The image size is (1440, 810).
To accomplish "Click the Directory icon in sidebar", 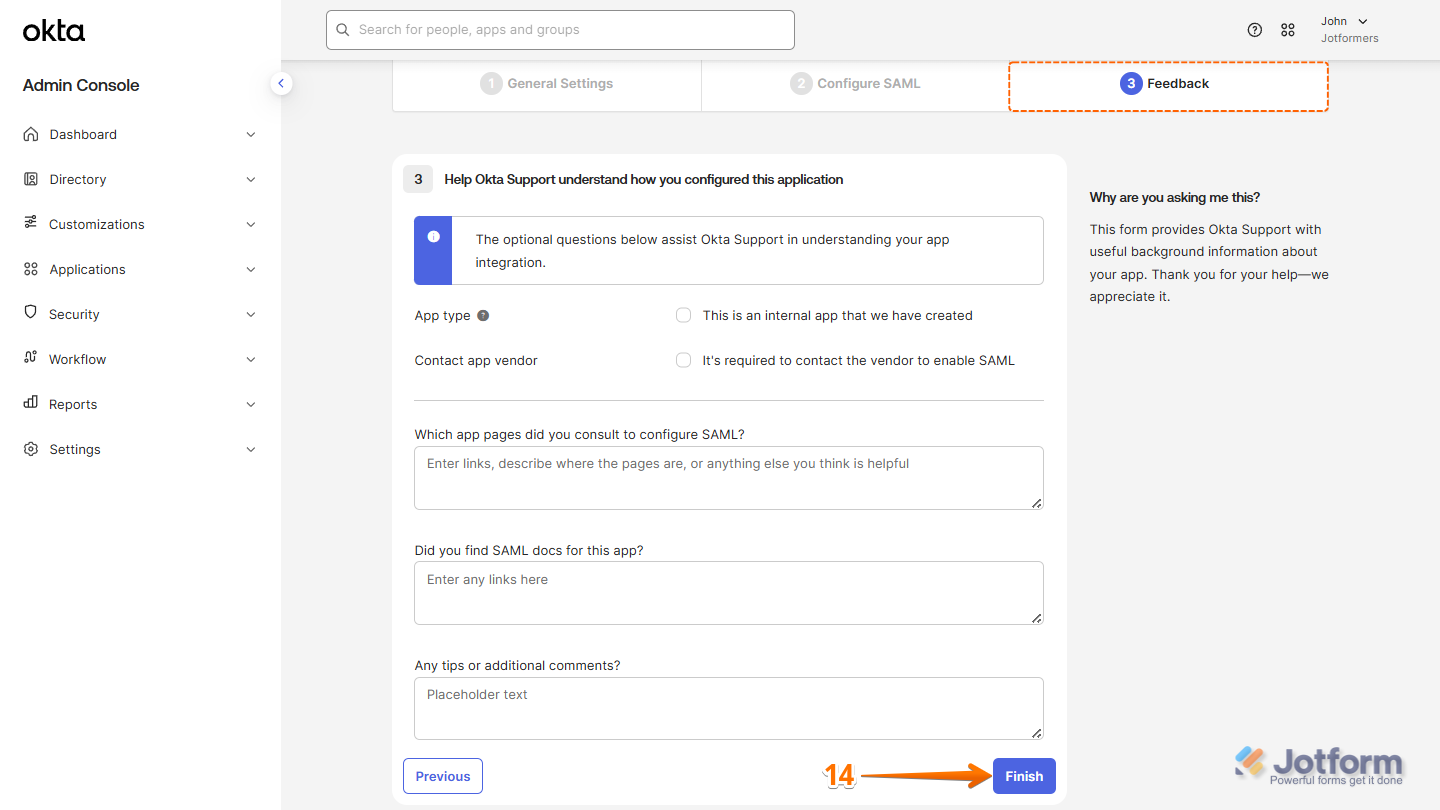I will (31, 179).
